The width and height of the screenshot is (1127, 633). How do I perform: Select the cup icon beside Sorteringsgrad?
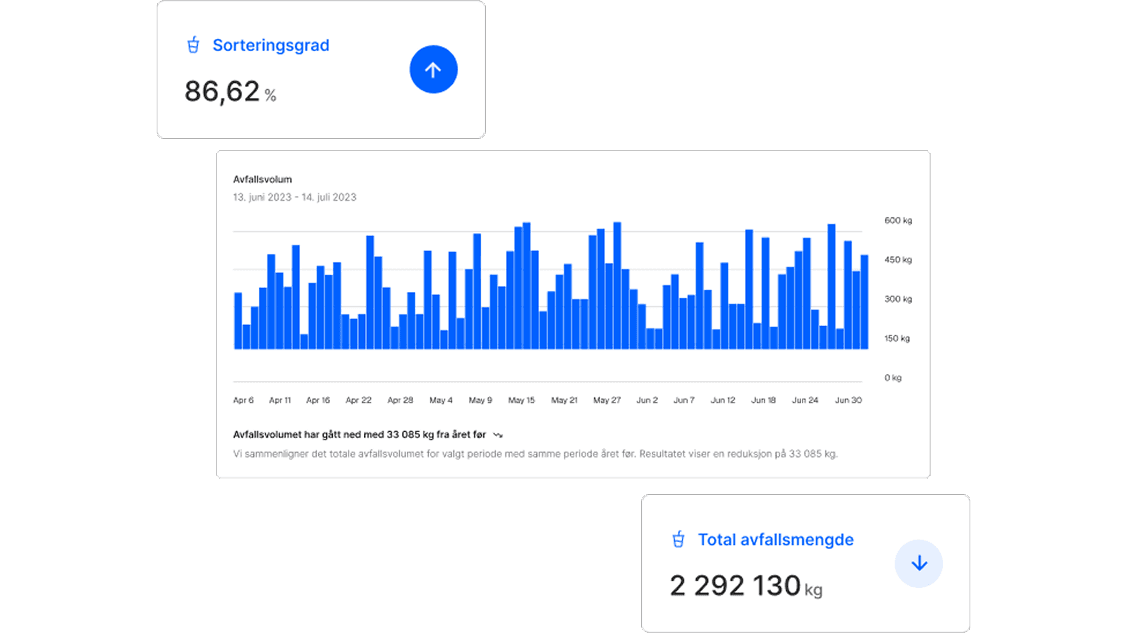point(194,45)
